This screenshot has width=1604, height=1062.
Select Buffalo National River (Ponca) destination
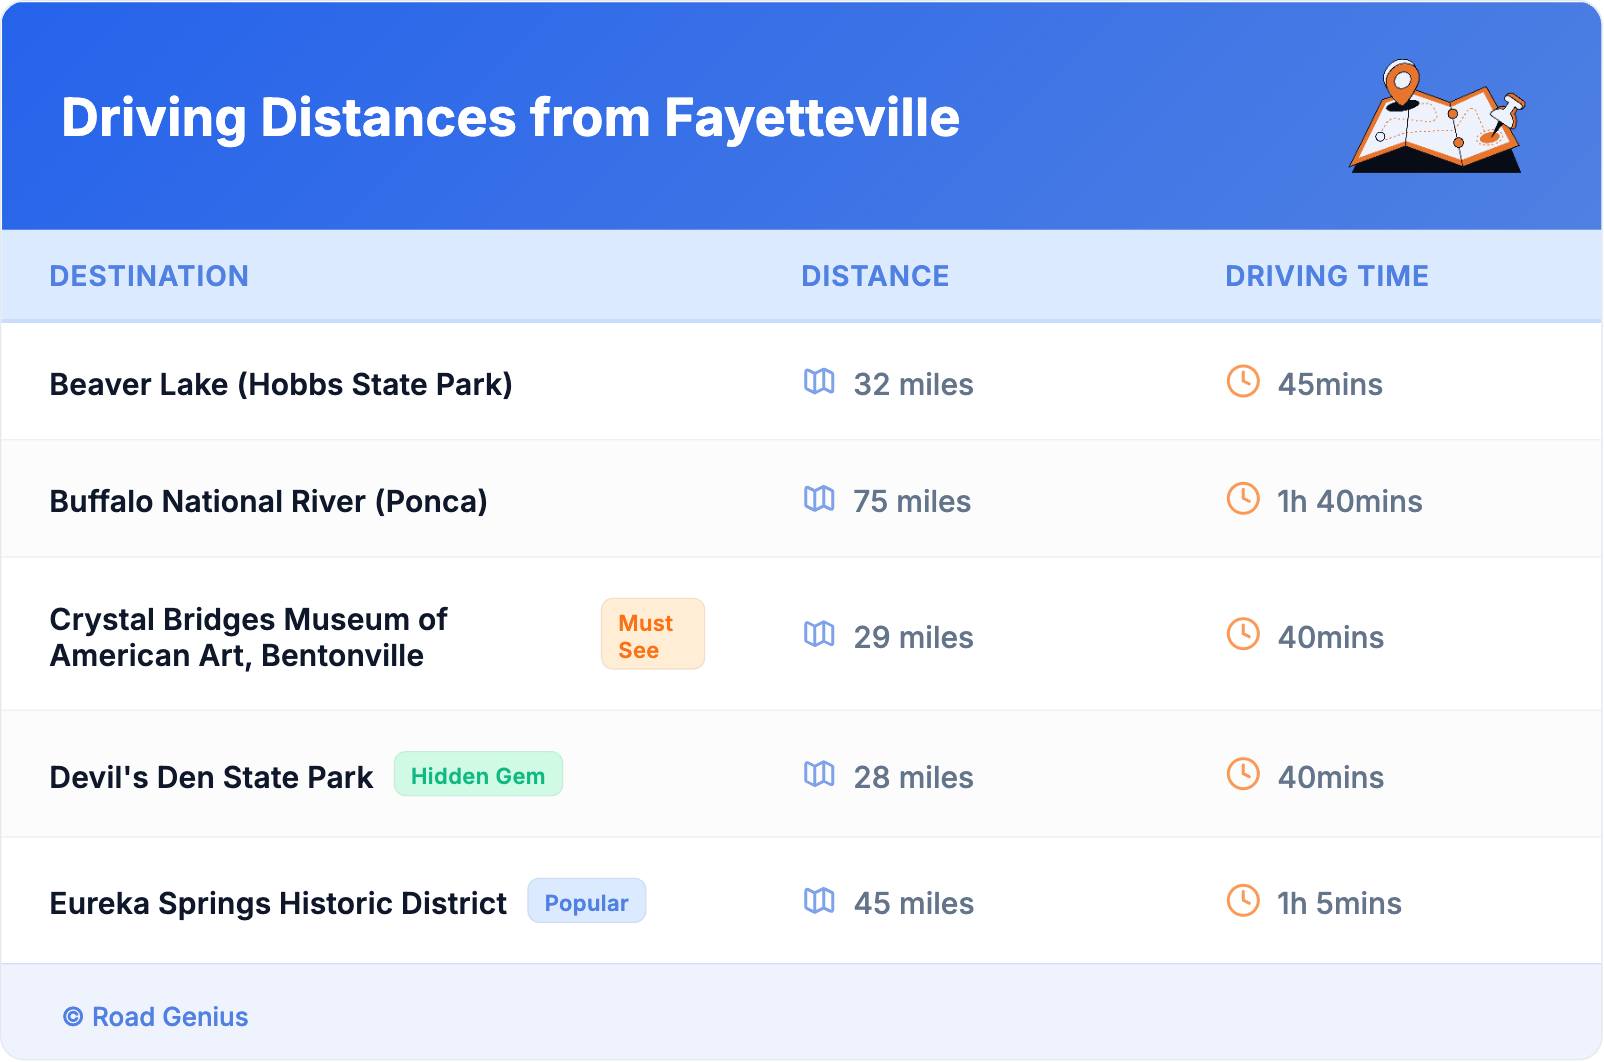268,502
